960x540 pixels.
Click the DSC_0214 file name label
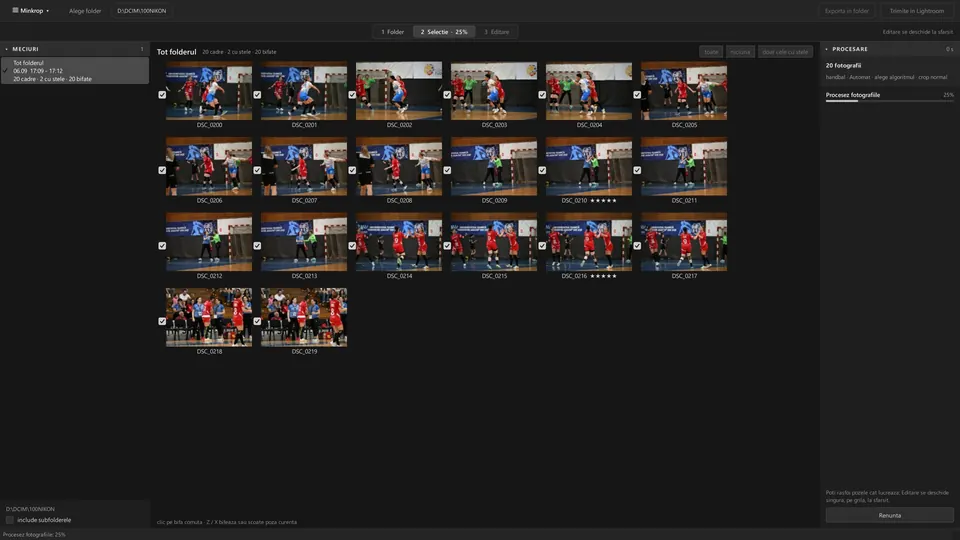tap(399, 276)
